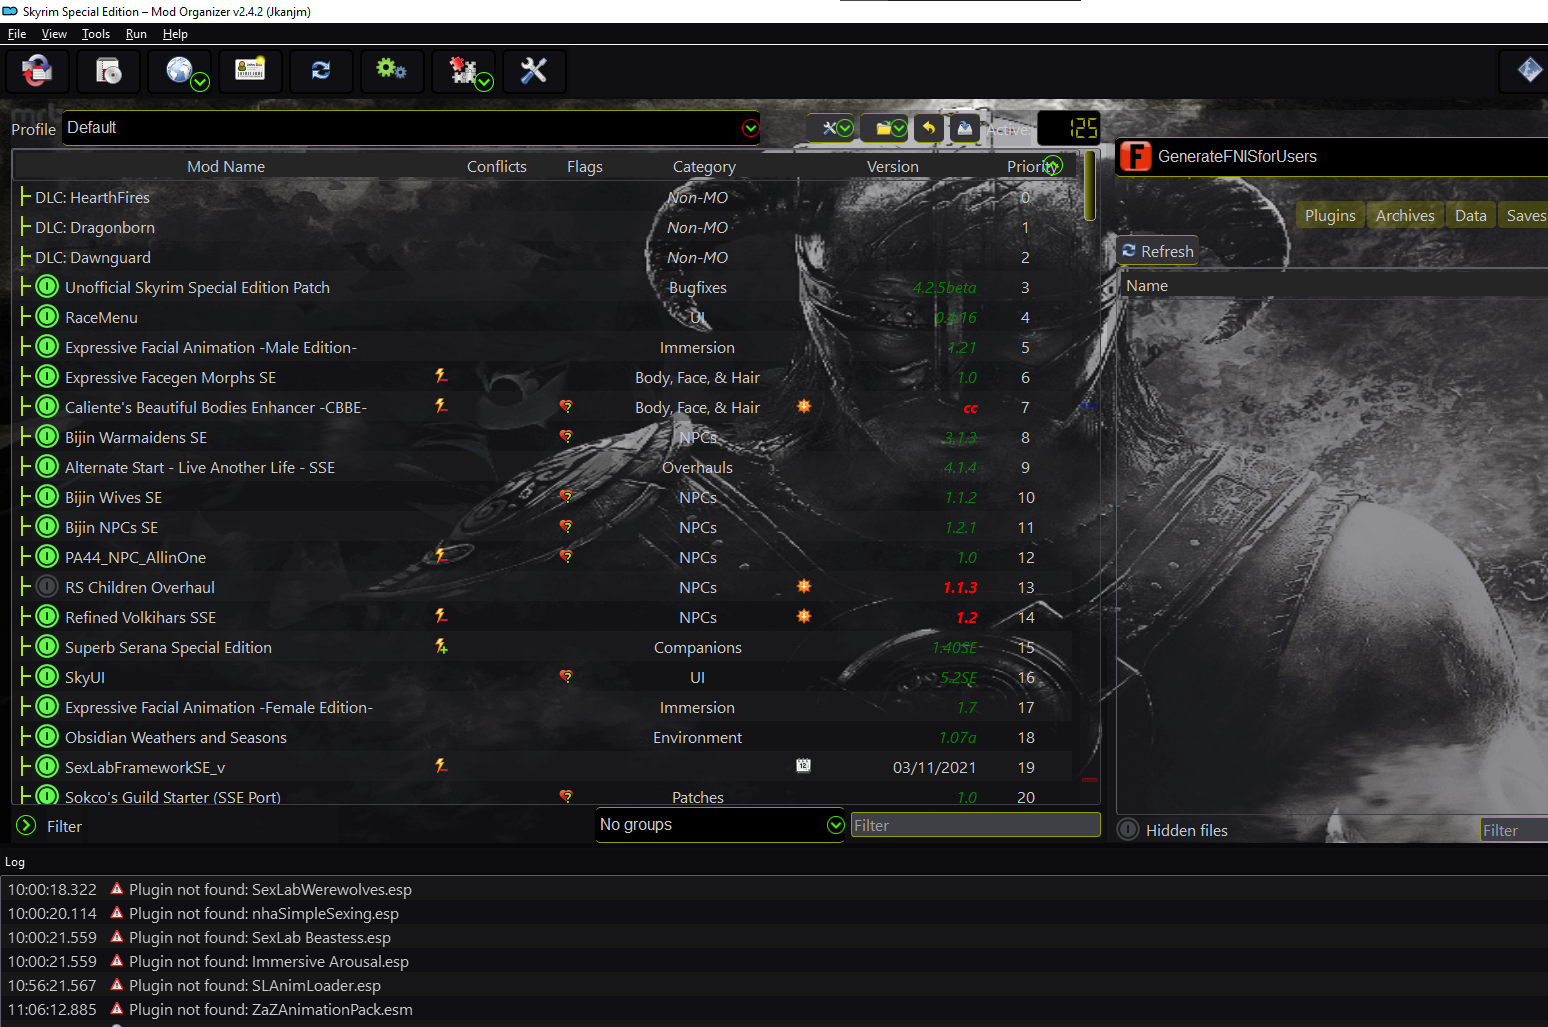Click conflict icon on Caliente's Beautiful Bodies Enhancer
This screenshot has height=1027, width=1548.
tap(441, 406)
